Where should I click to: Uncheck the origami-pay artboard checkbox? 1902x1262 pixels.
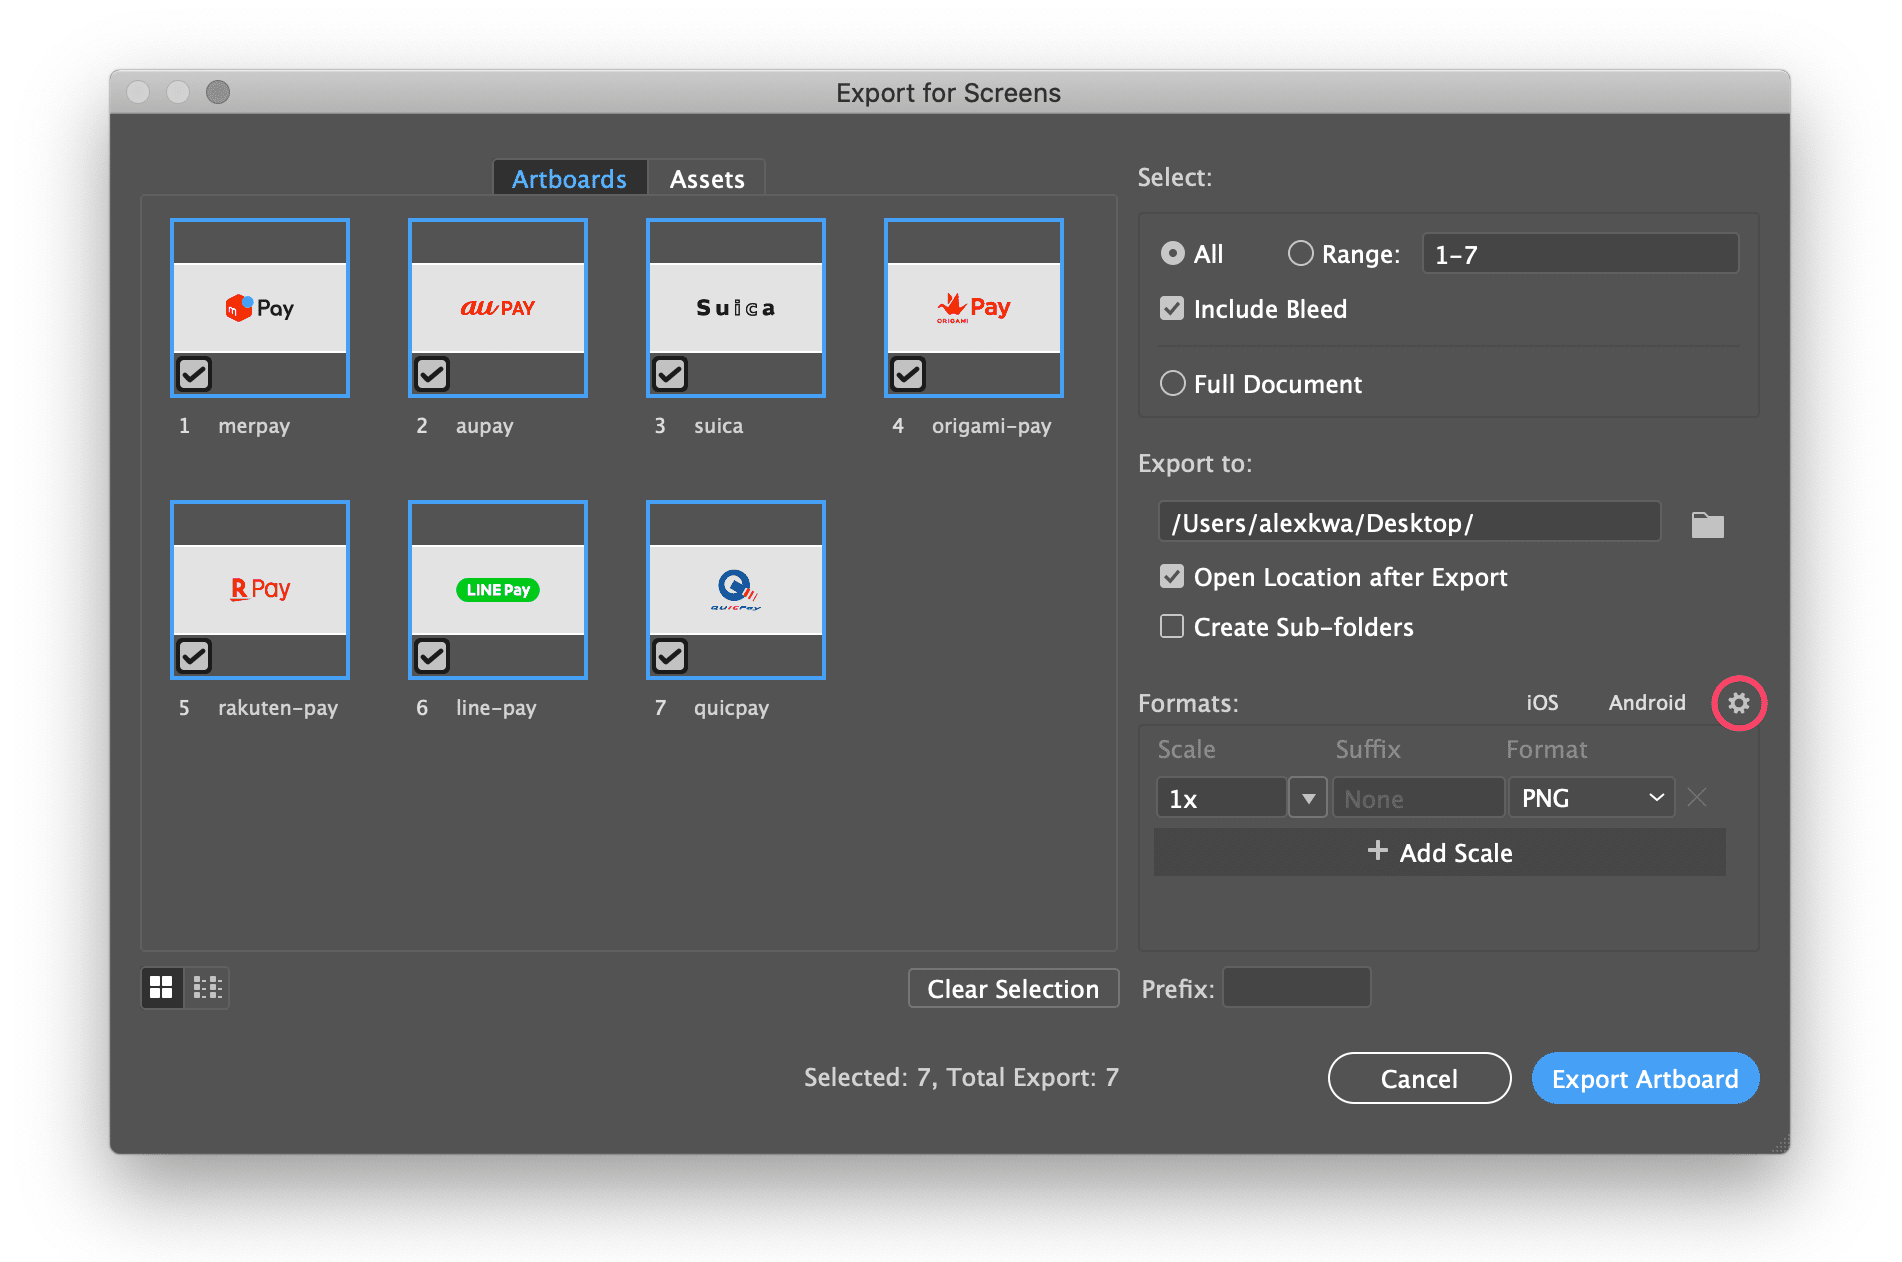pos(908,374)
